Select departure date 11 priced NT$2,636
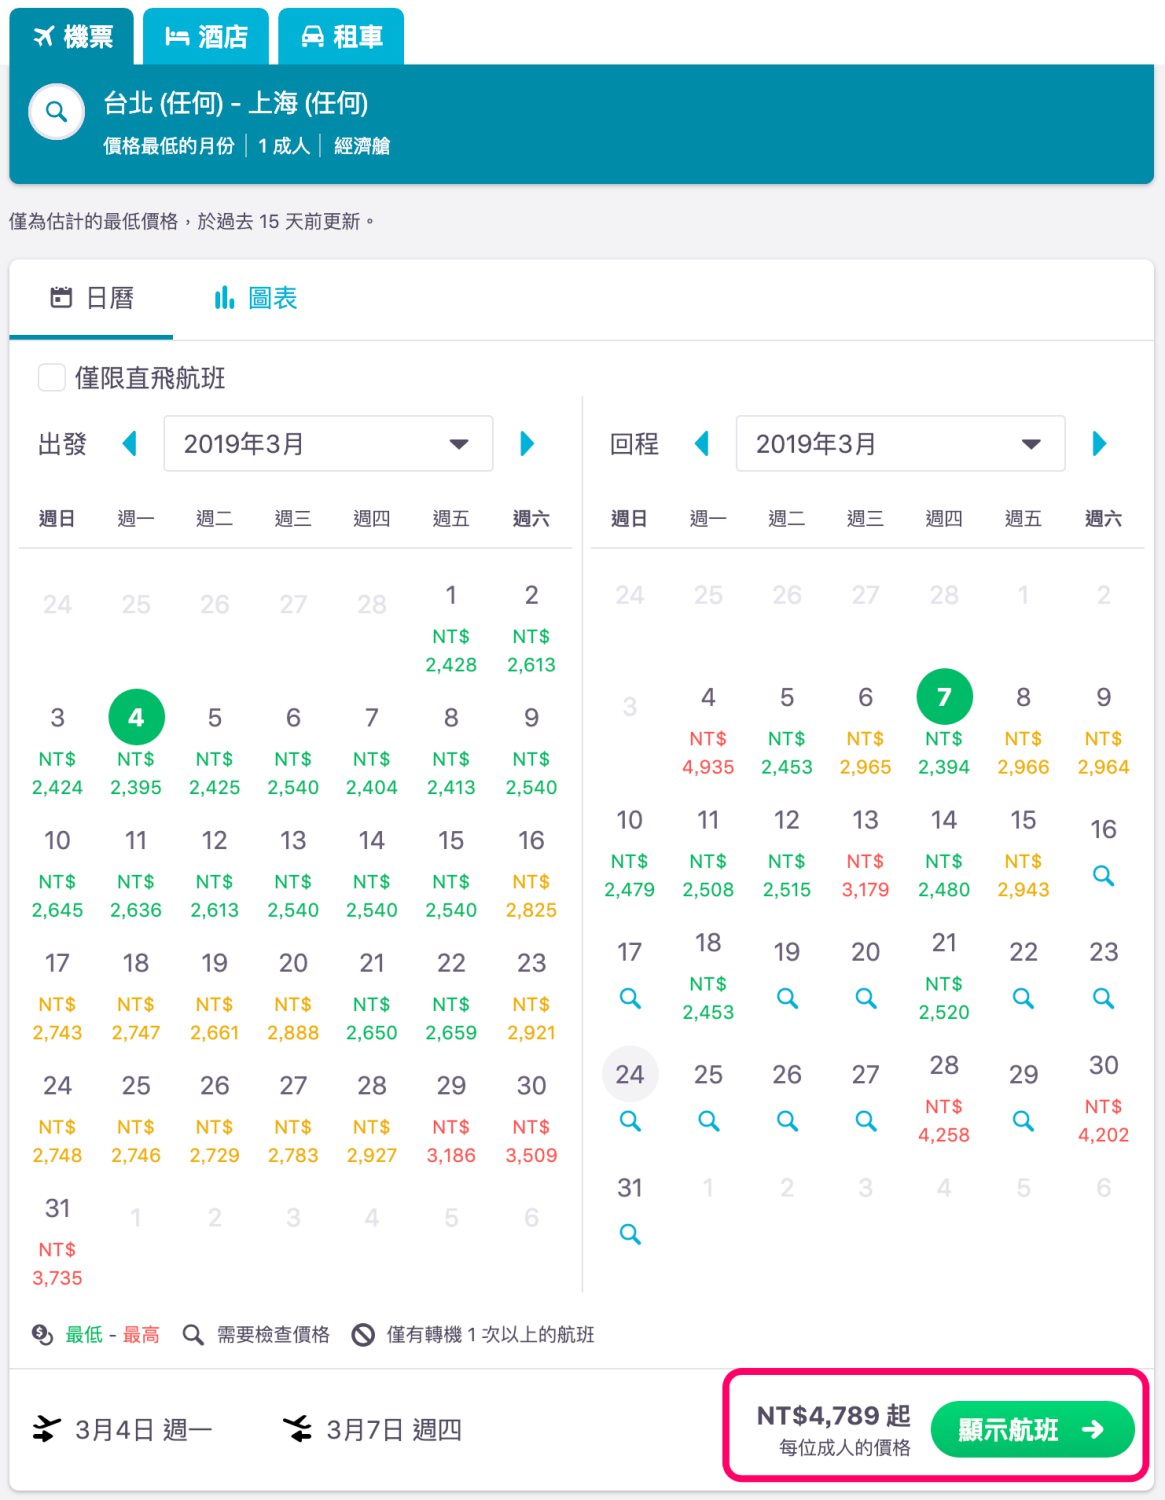This screenshot has height=1500, width=1165. (136, 874)
